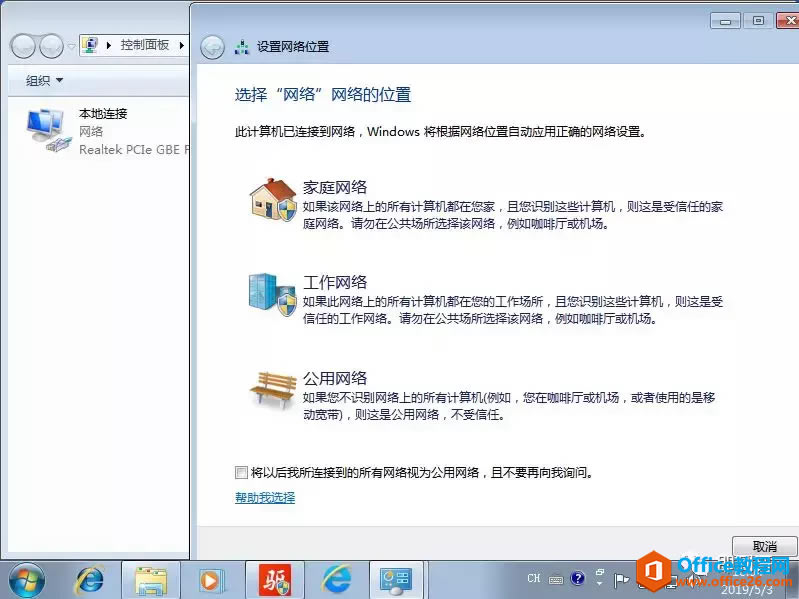The height and width of the screenshot is (599, 799).
Task: Open Windows Explorer folder icon on taskbar
Action: [x=151, y=581]
